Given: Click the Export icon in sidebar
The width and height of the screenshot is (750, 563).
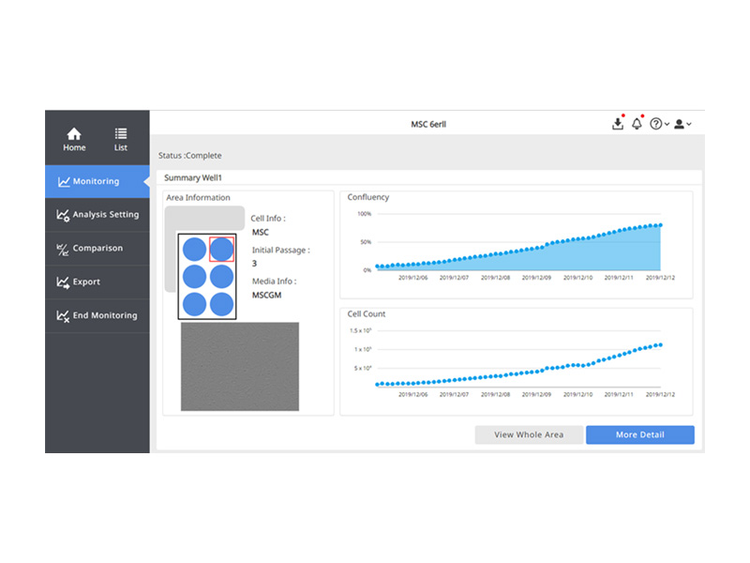Looking at the screenshot, I should pos(63,283).
